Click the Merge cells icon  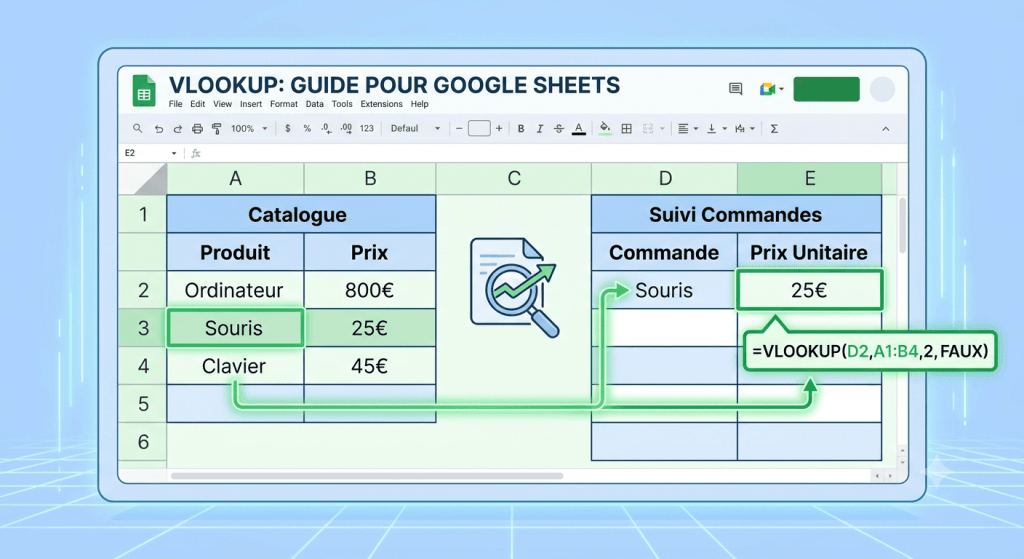coord(648,129)
